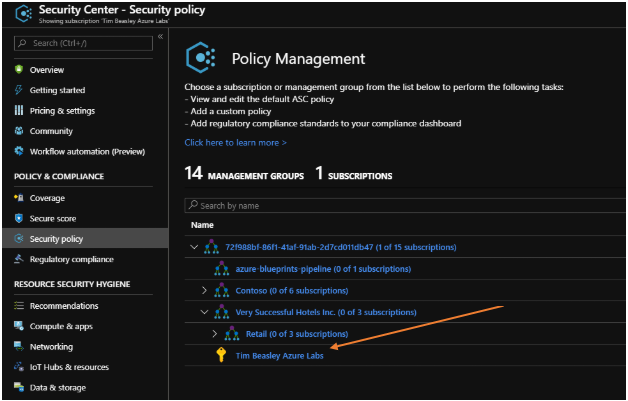The width and height of the screenshot is (628, 401).
Task: Focus the Search by name field
Action: (405, 205)
